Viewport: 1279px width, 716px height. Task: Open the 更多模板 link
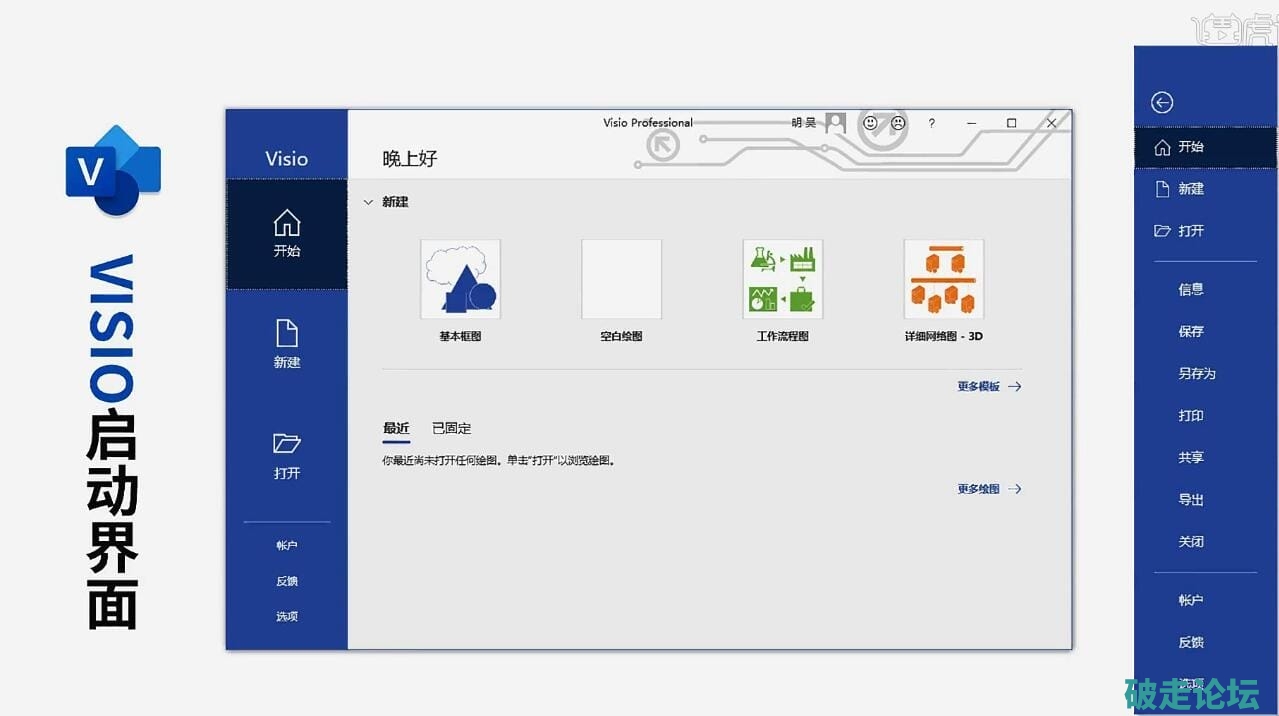[989, 386]
